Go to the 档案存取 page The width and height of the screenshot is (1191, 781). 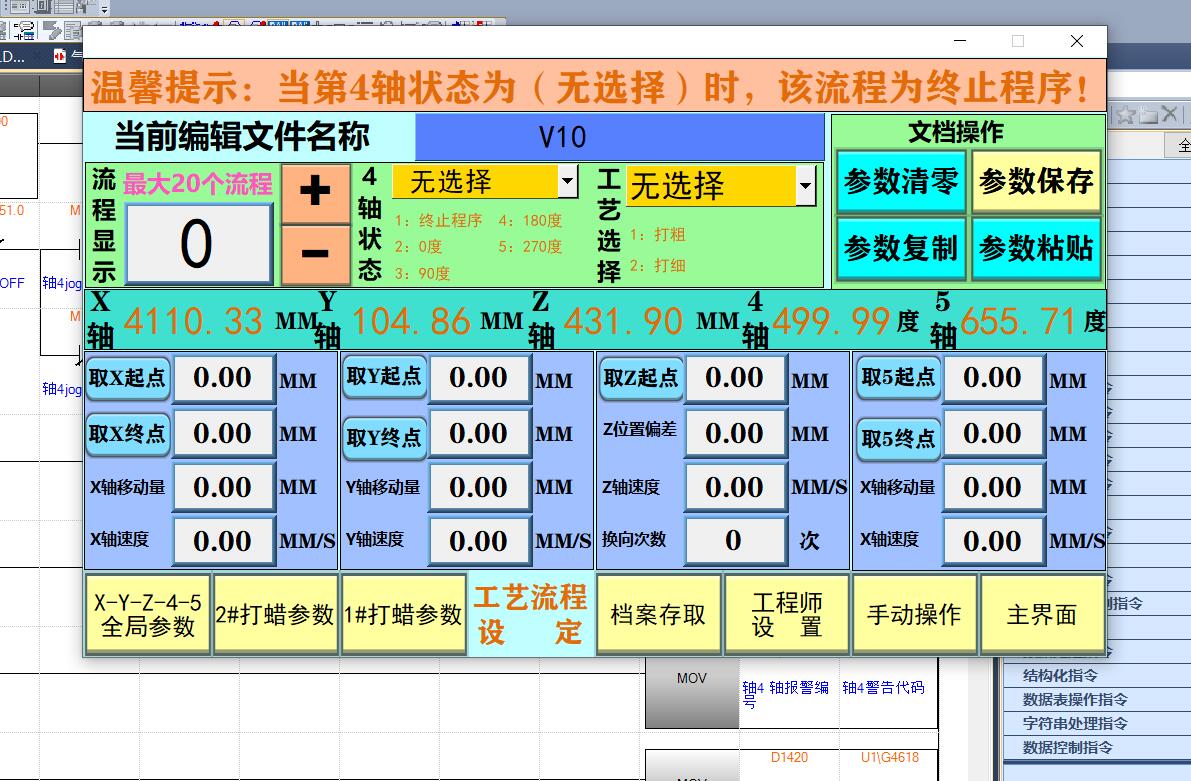click(658, 614)
